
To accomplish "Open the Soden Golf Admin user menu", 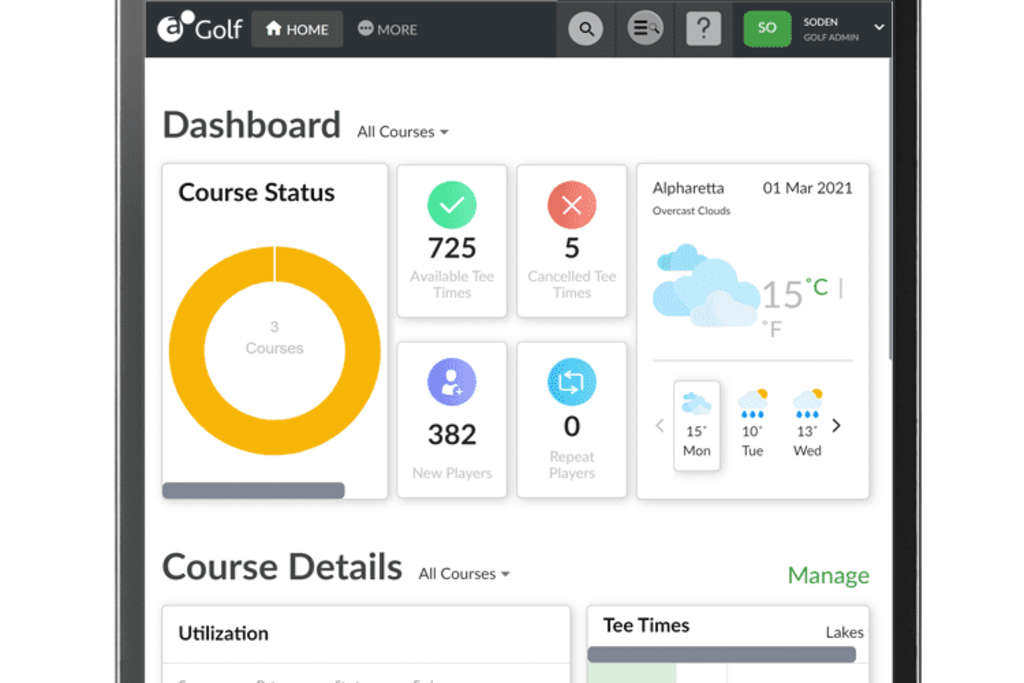I will point(878,28).
